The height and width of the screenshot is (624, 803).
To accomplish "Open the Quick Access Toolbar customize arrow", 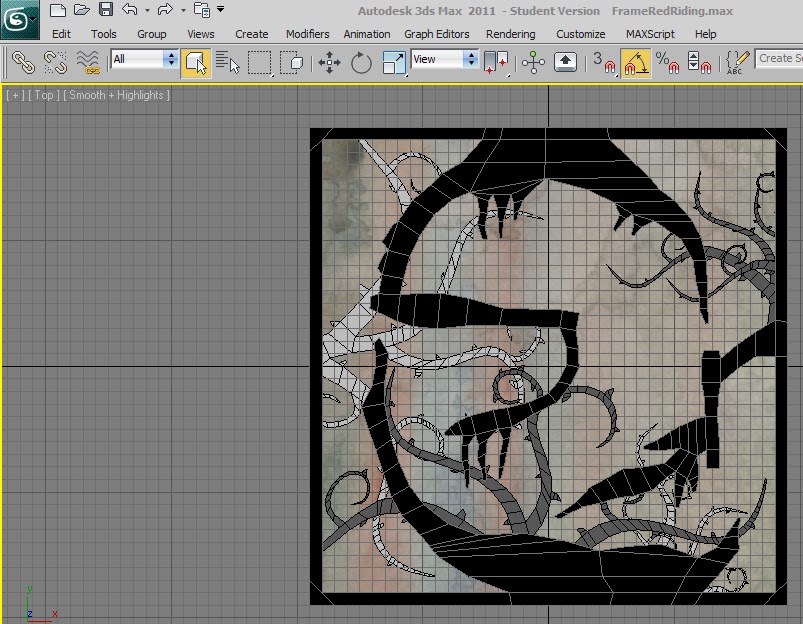I will coord(220,9).
